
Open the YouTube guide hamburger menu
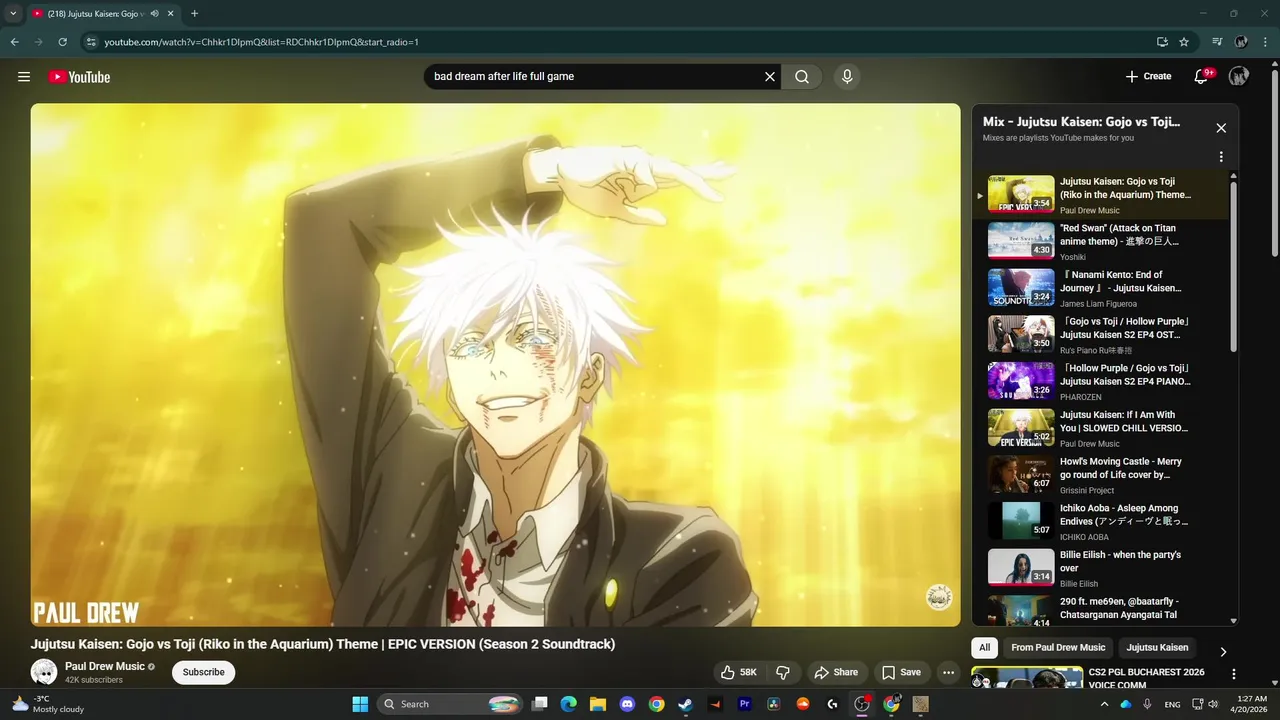coord(24,77)
